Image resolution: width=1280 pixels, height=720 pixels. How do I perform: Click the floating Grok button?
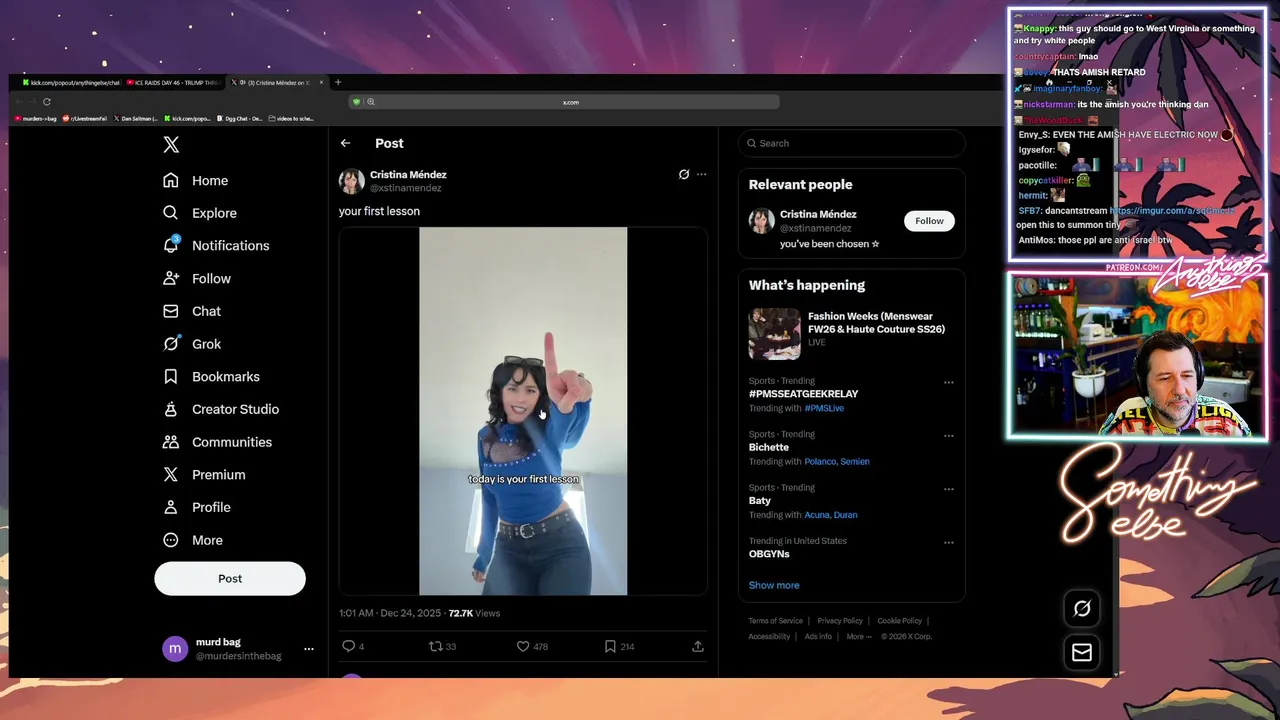[x=1082, y=608]
